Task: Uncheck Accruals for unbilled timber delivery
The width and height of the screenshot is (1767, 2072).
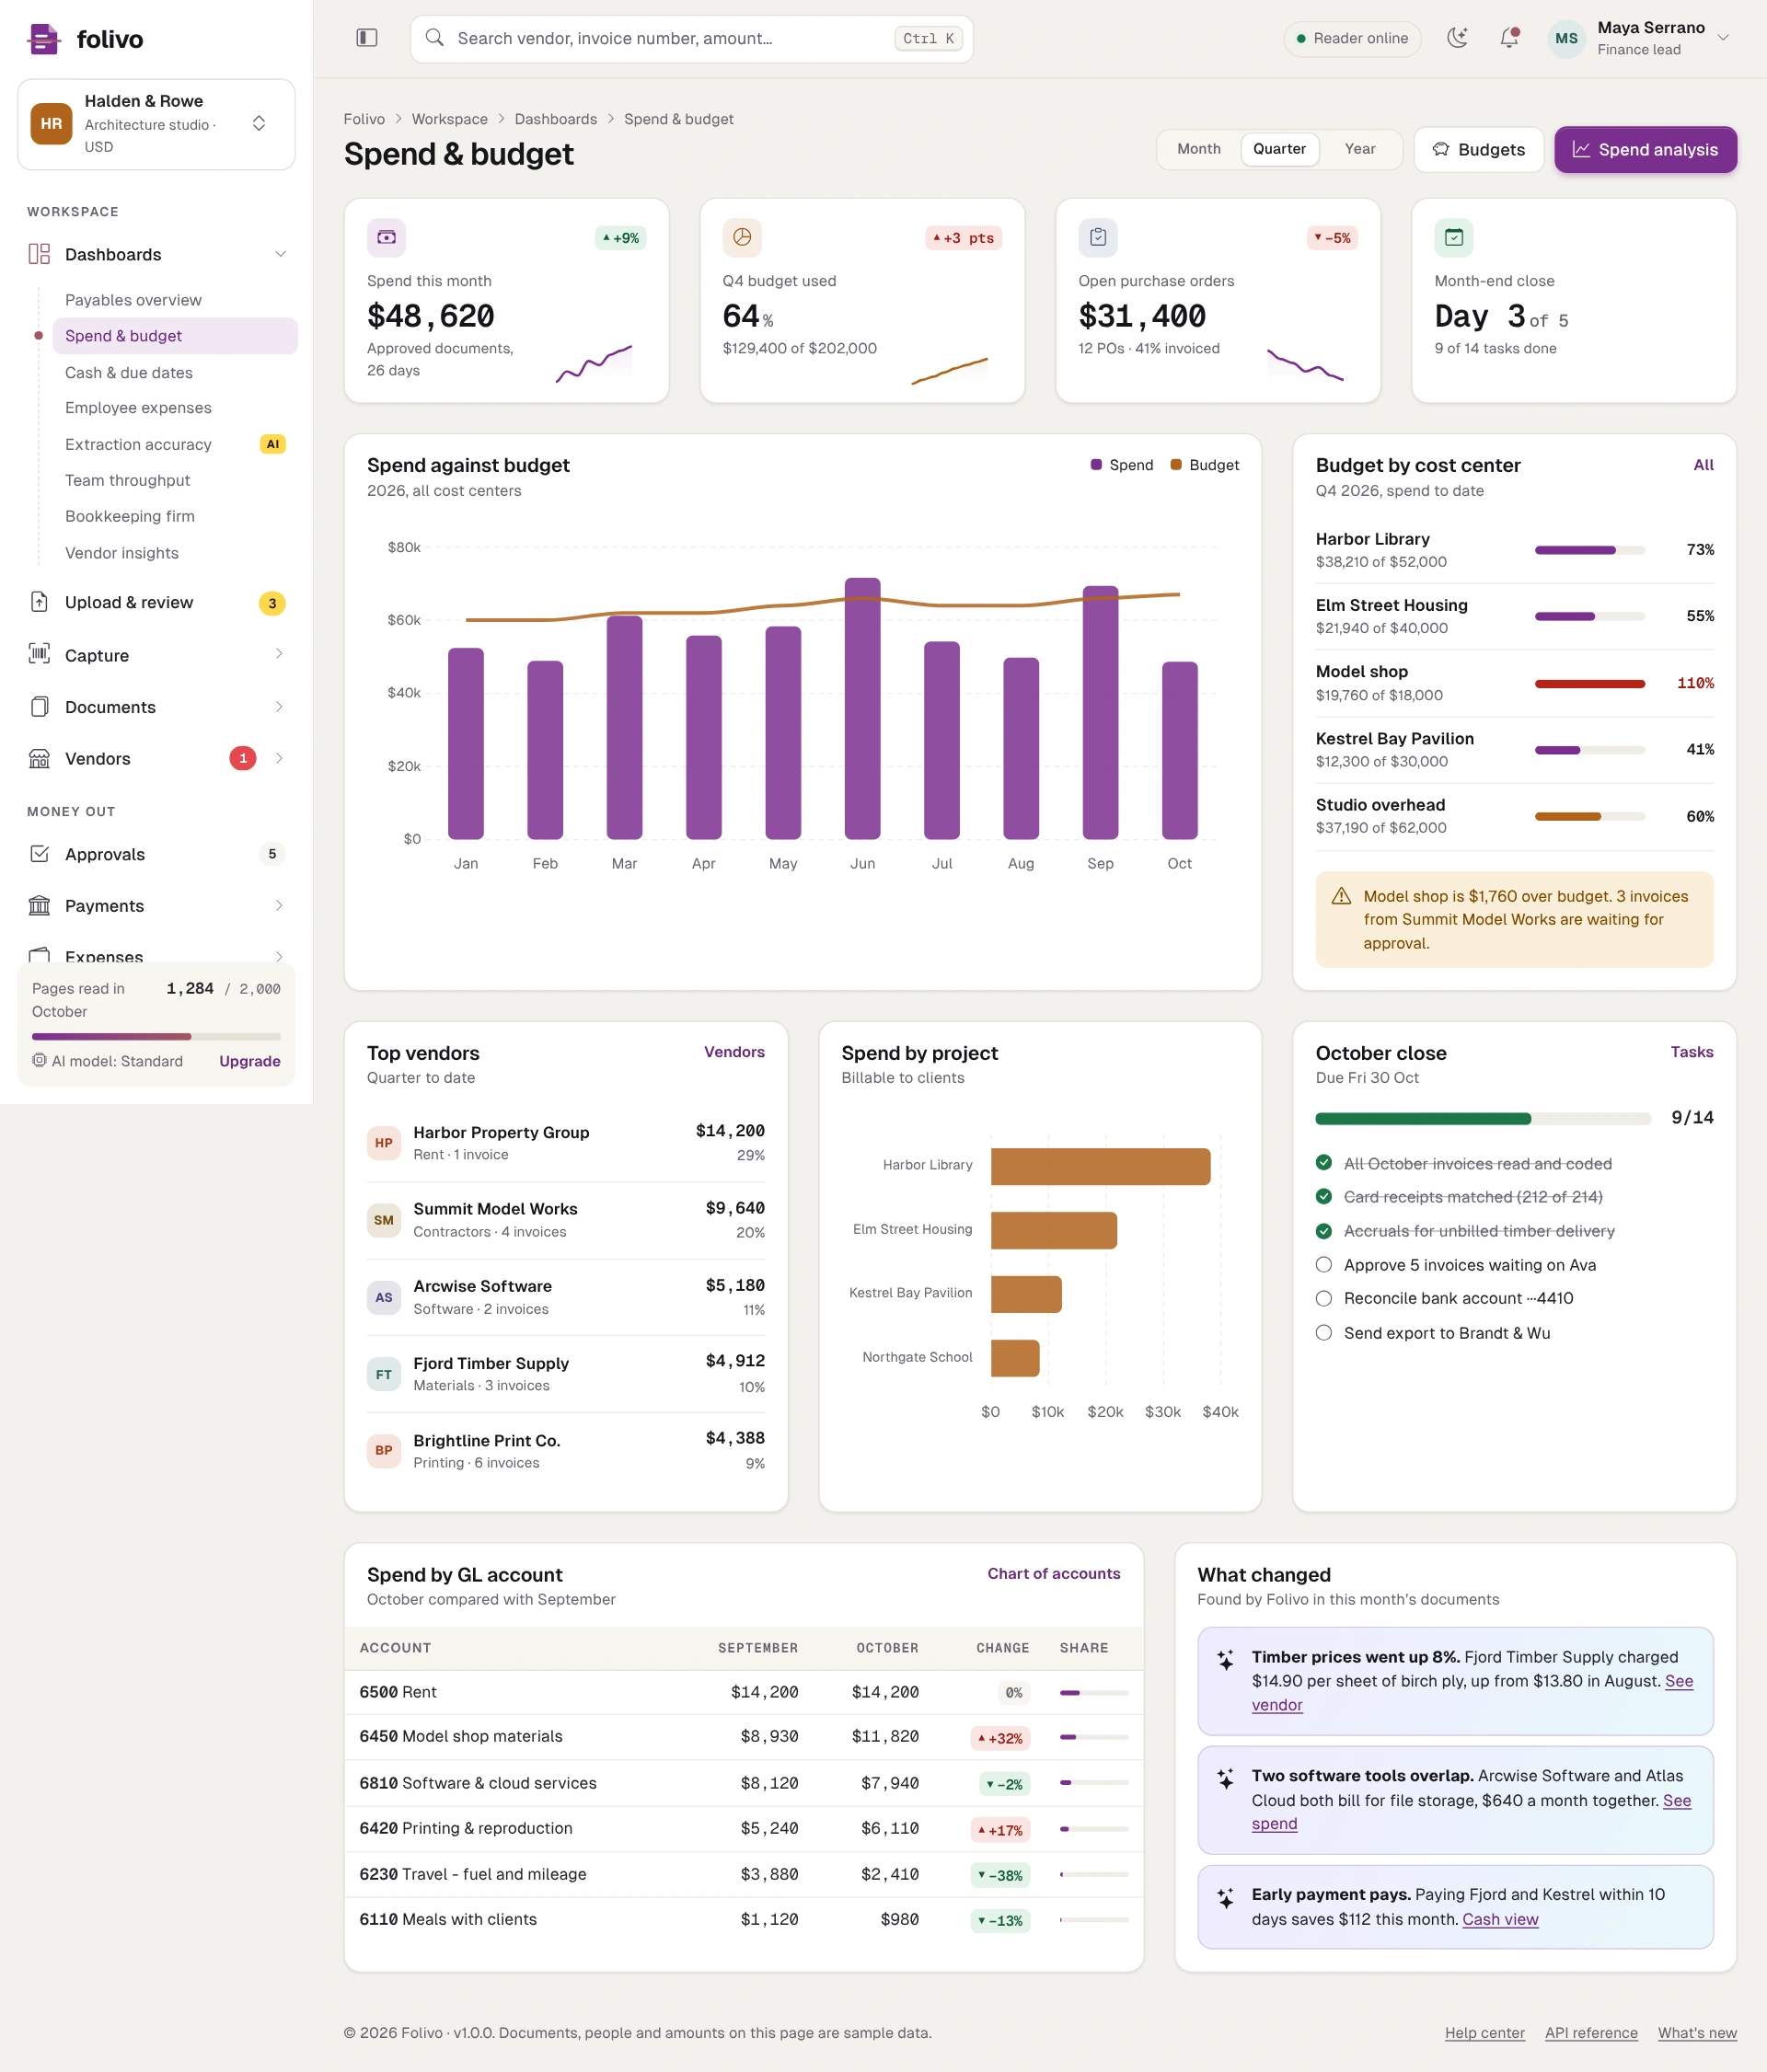Action: 1324,1230
